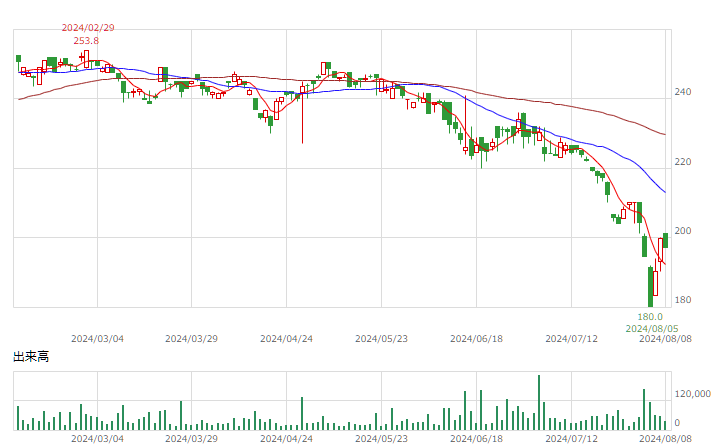The height and width of the screenshot is (448, 718).
Task: Click 2024/03/04 on the price chart axis
Action: [97, 339]
